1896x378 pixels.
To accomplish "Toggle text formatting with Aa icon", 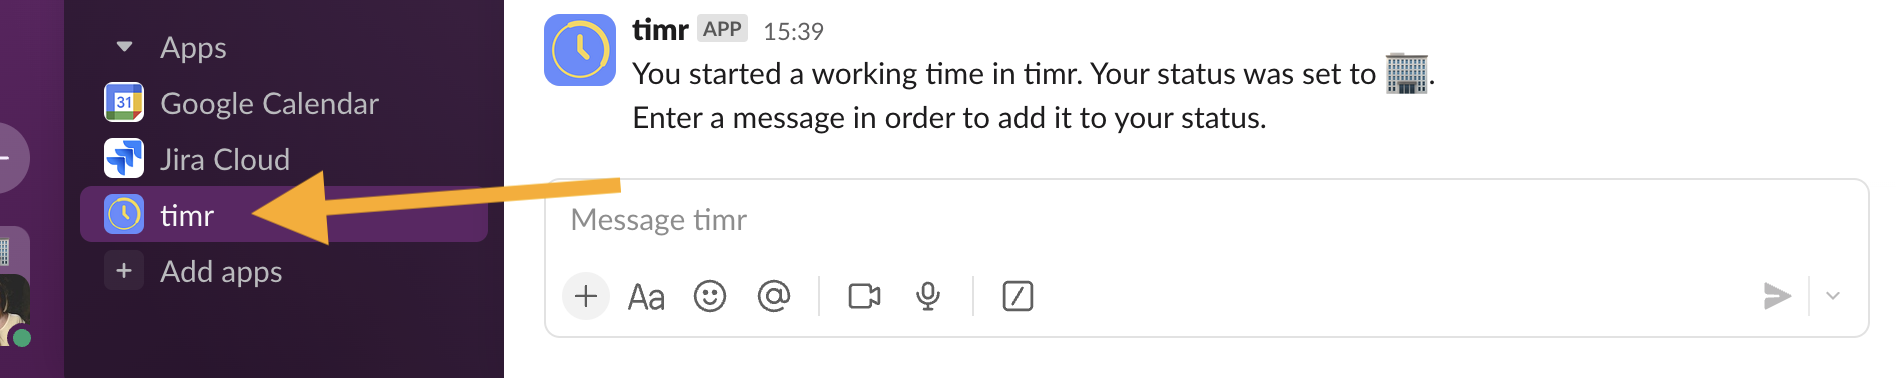I will point(646,297).
